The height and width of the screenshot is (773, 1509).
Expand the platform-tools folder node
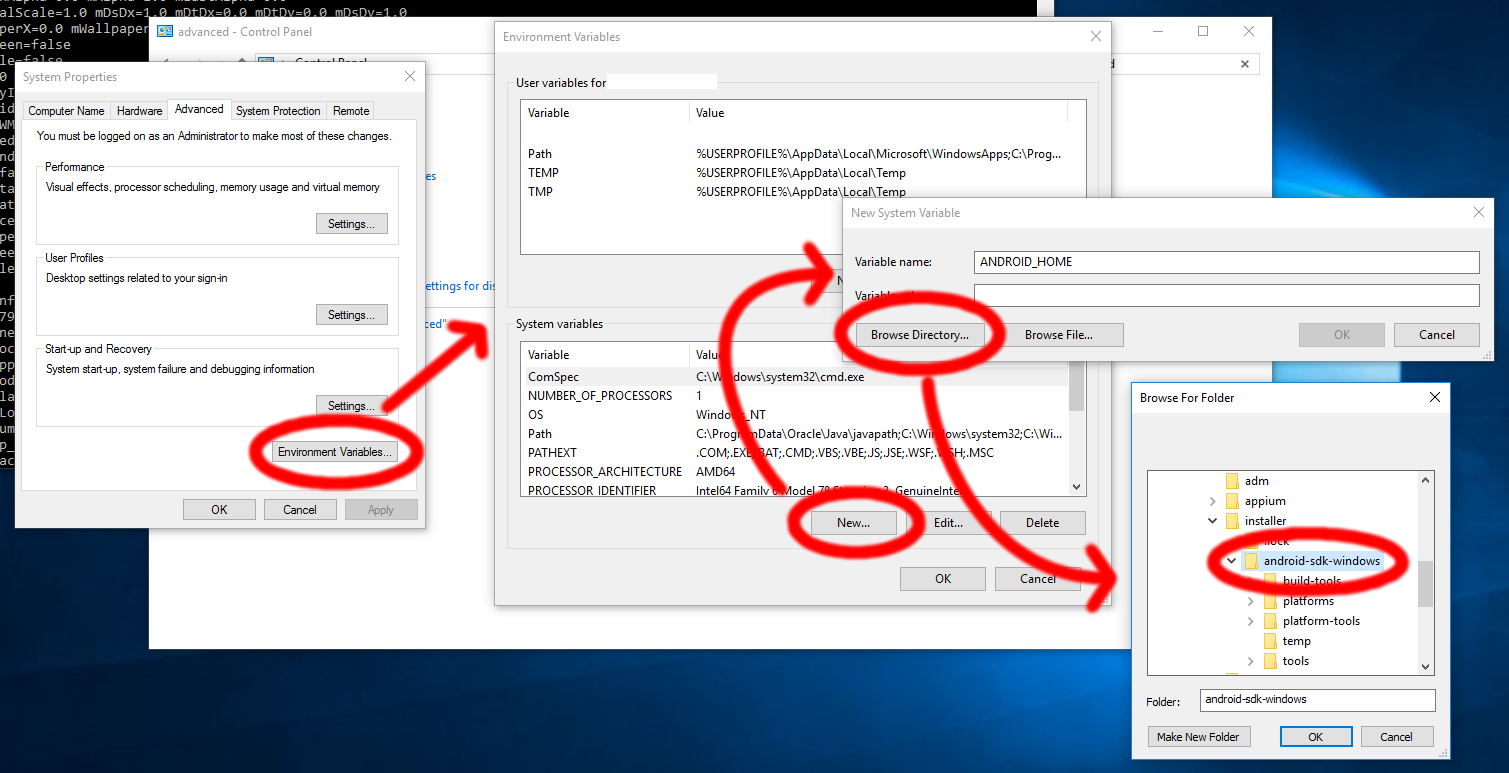click(x=1251, y=621)
